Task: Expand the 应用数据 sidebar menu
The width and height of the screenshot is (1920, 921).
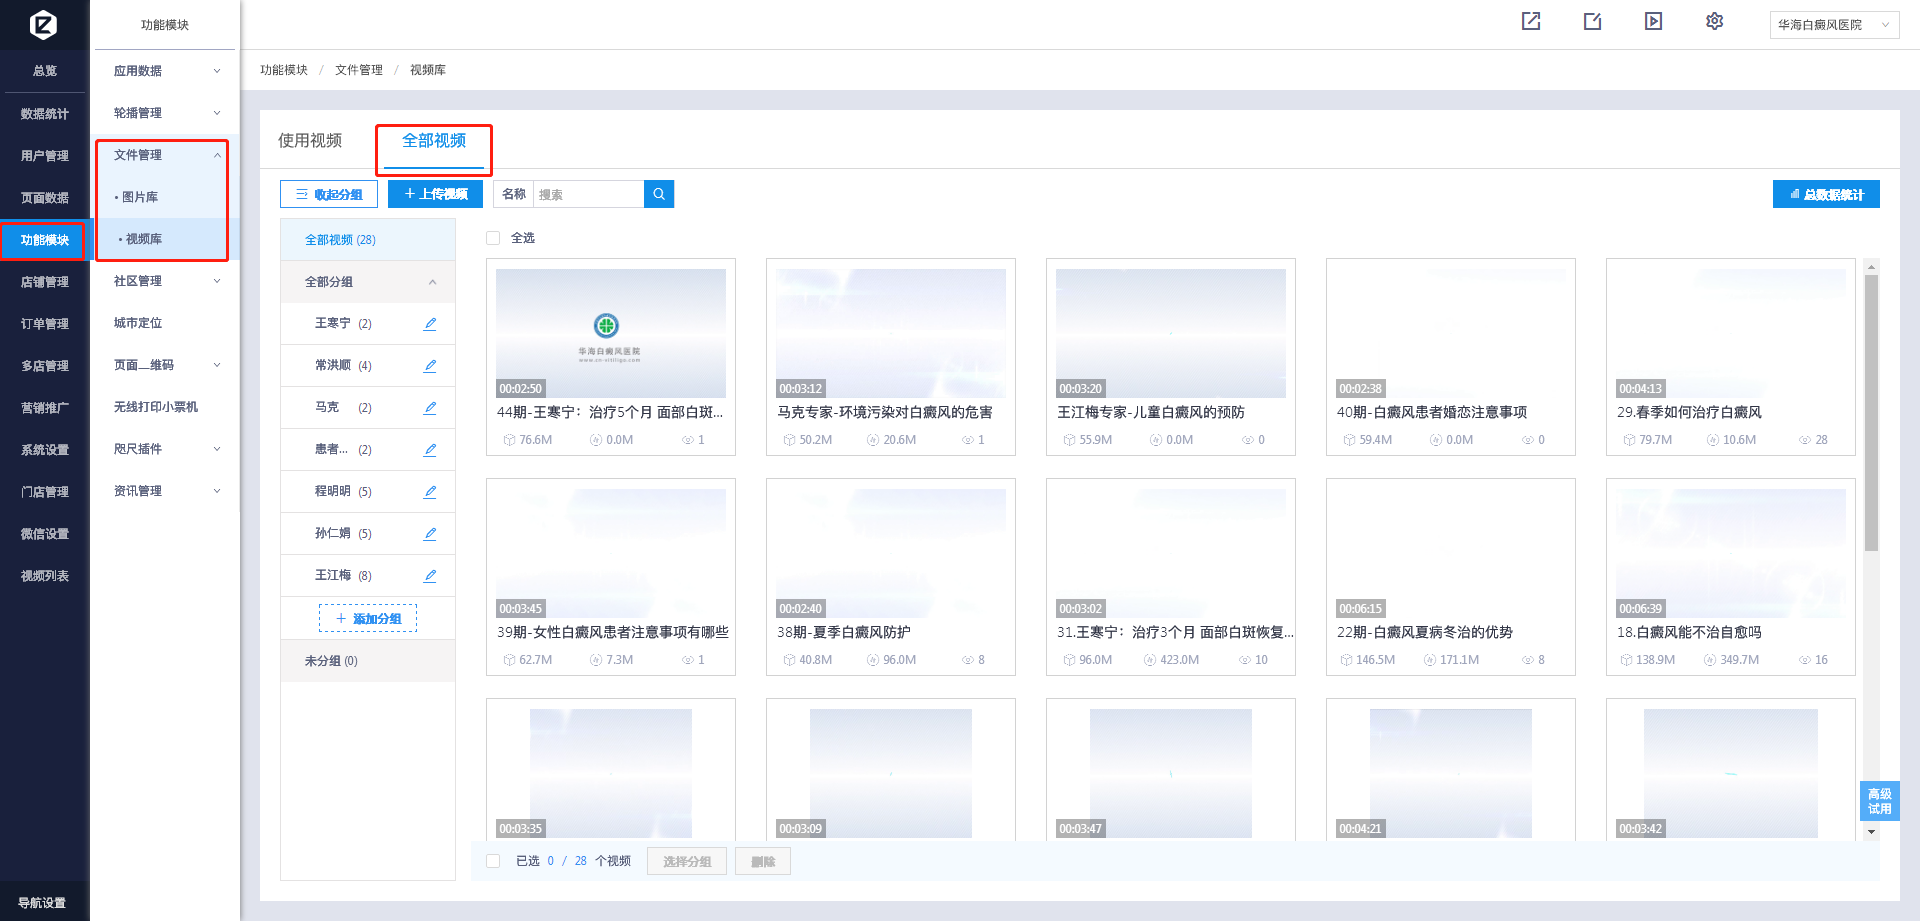Action: tap(166, 71)
